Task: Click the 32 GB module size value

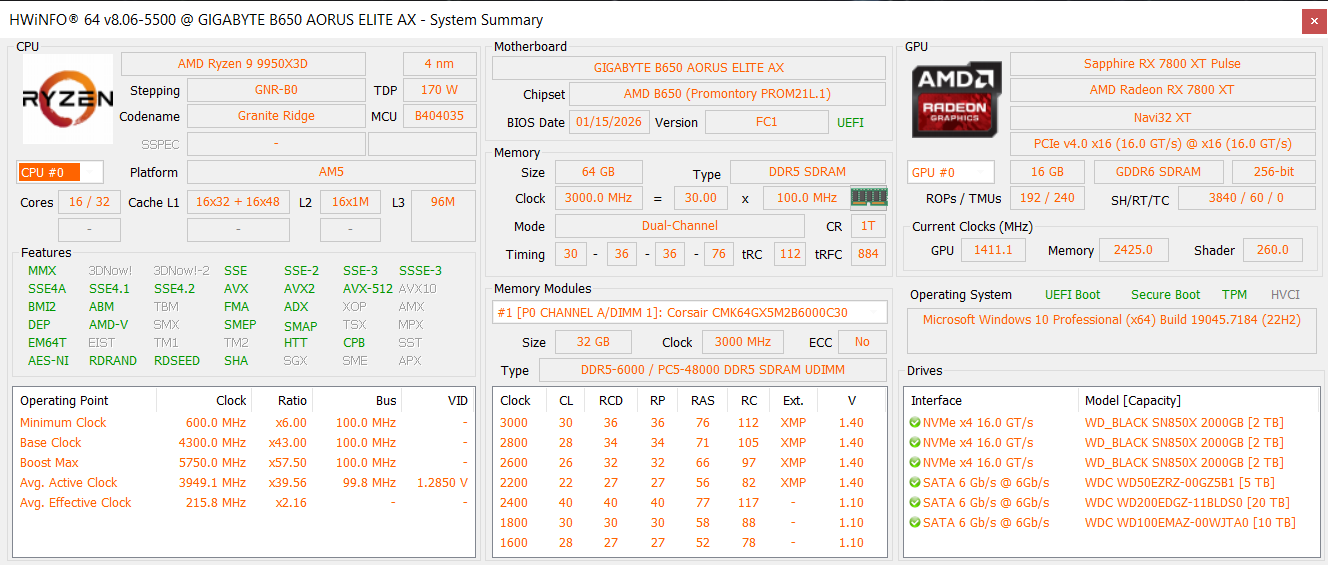Action: (x=595, y=342)
